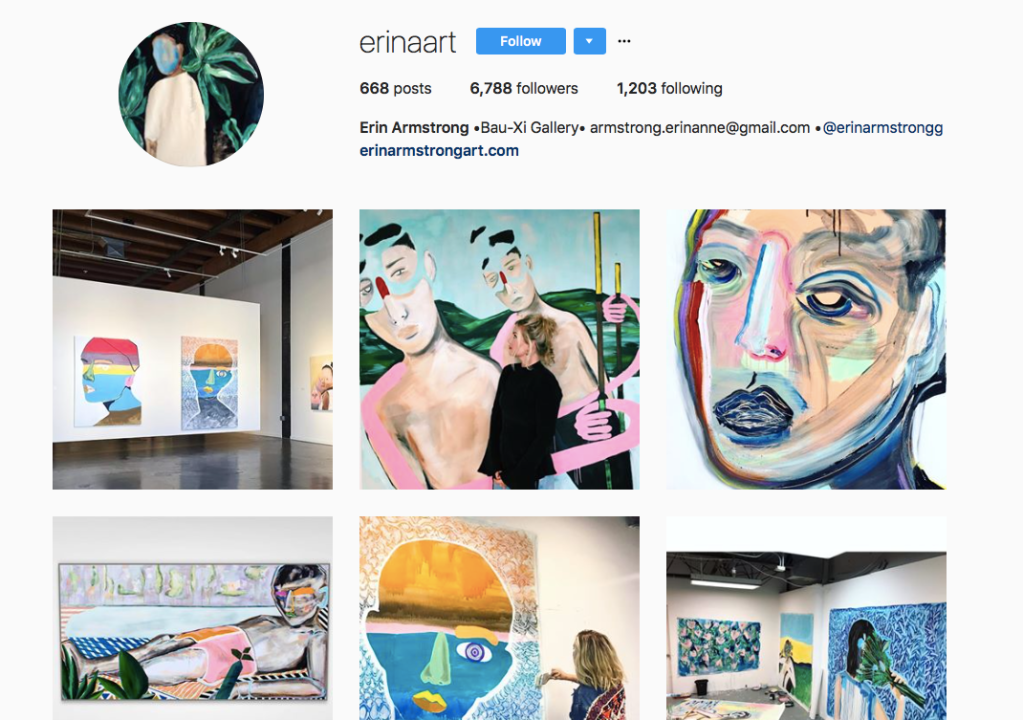
Task: Click the erinaart username heading
Action: click(x=408, y=42)
